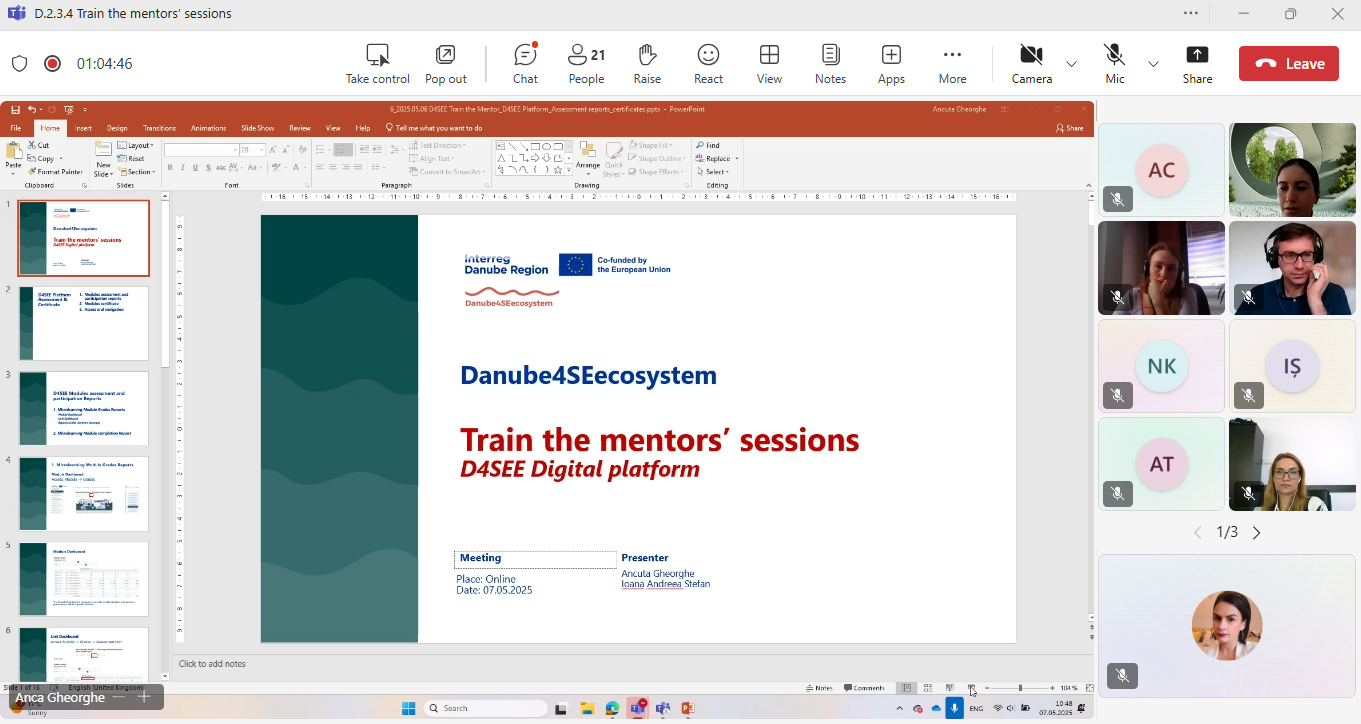Click Format Painter in Clipboard group
1361x724 pixels.
point(55,172)
